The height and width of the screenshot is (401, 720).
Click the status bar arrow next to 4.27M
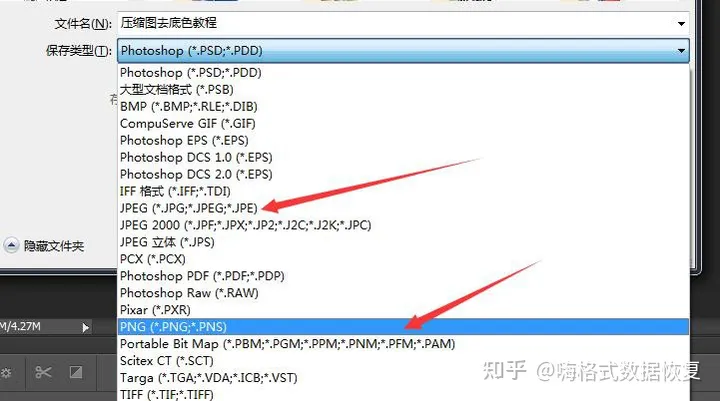click(x=85, y=328)
